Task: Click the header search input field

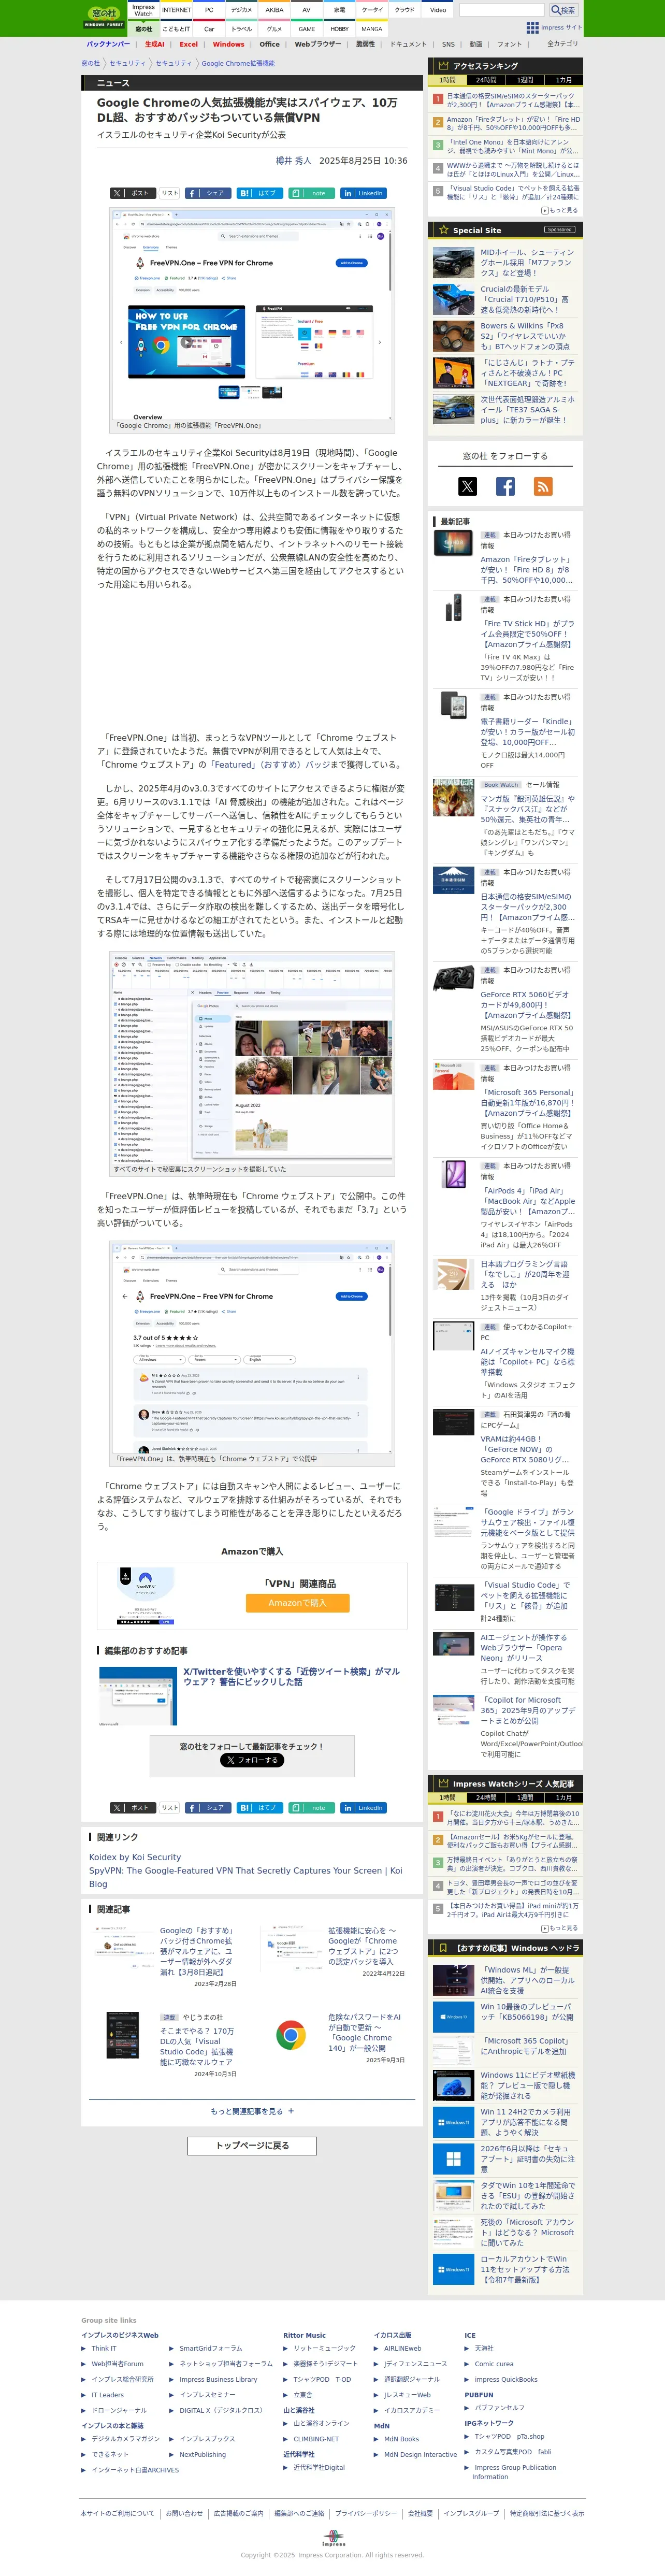Action: coord(501,10)
